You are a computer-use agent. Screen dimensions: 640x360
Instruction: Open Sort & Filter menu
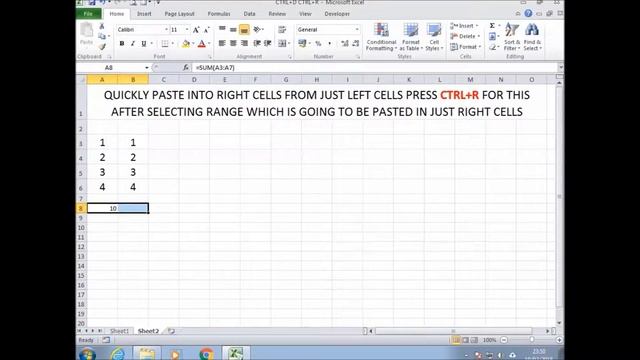click(x=512, y=37)
